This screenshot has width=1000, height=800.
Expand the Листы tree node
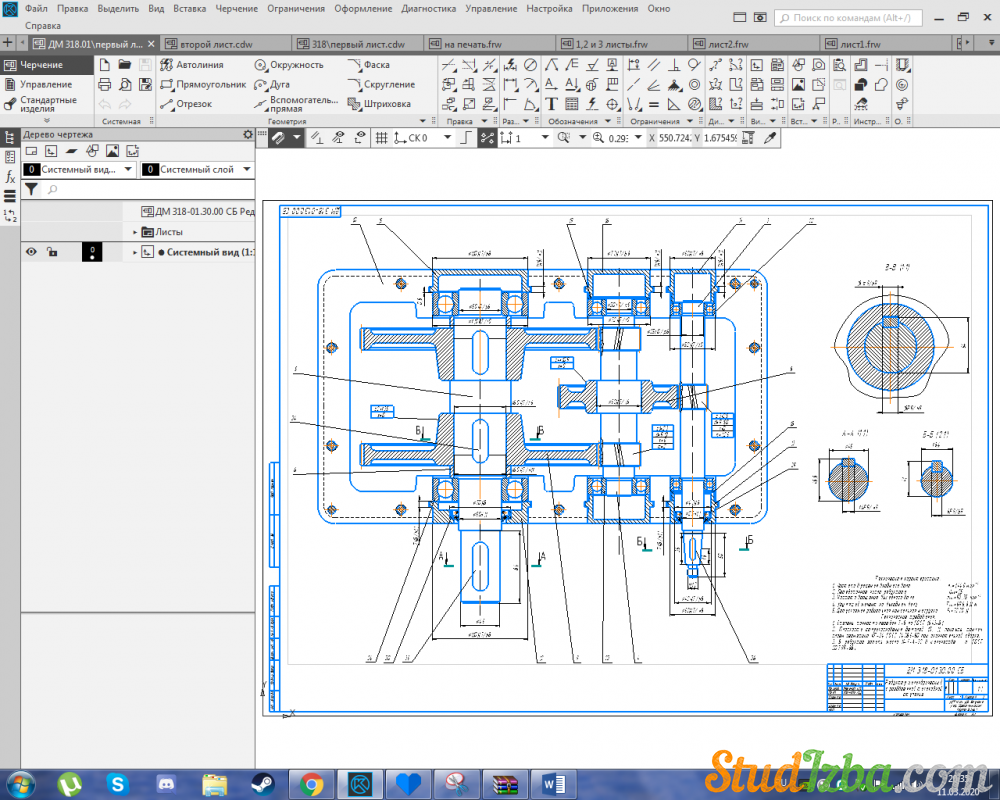(x=135, y=232)
